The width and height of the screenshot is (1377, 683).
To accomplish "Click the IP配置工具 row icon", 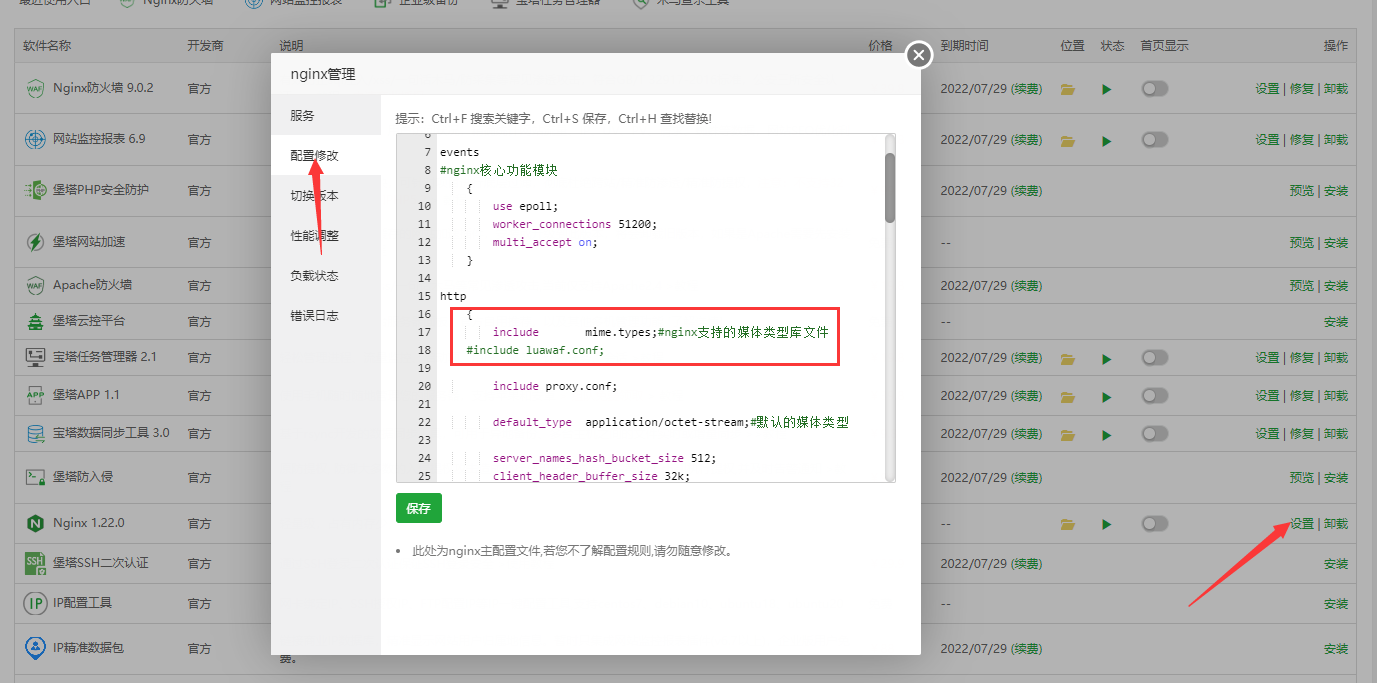I will pyautogui.click(x=35, y=603).
